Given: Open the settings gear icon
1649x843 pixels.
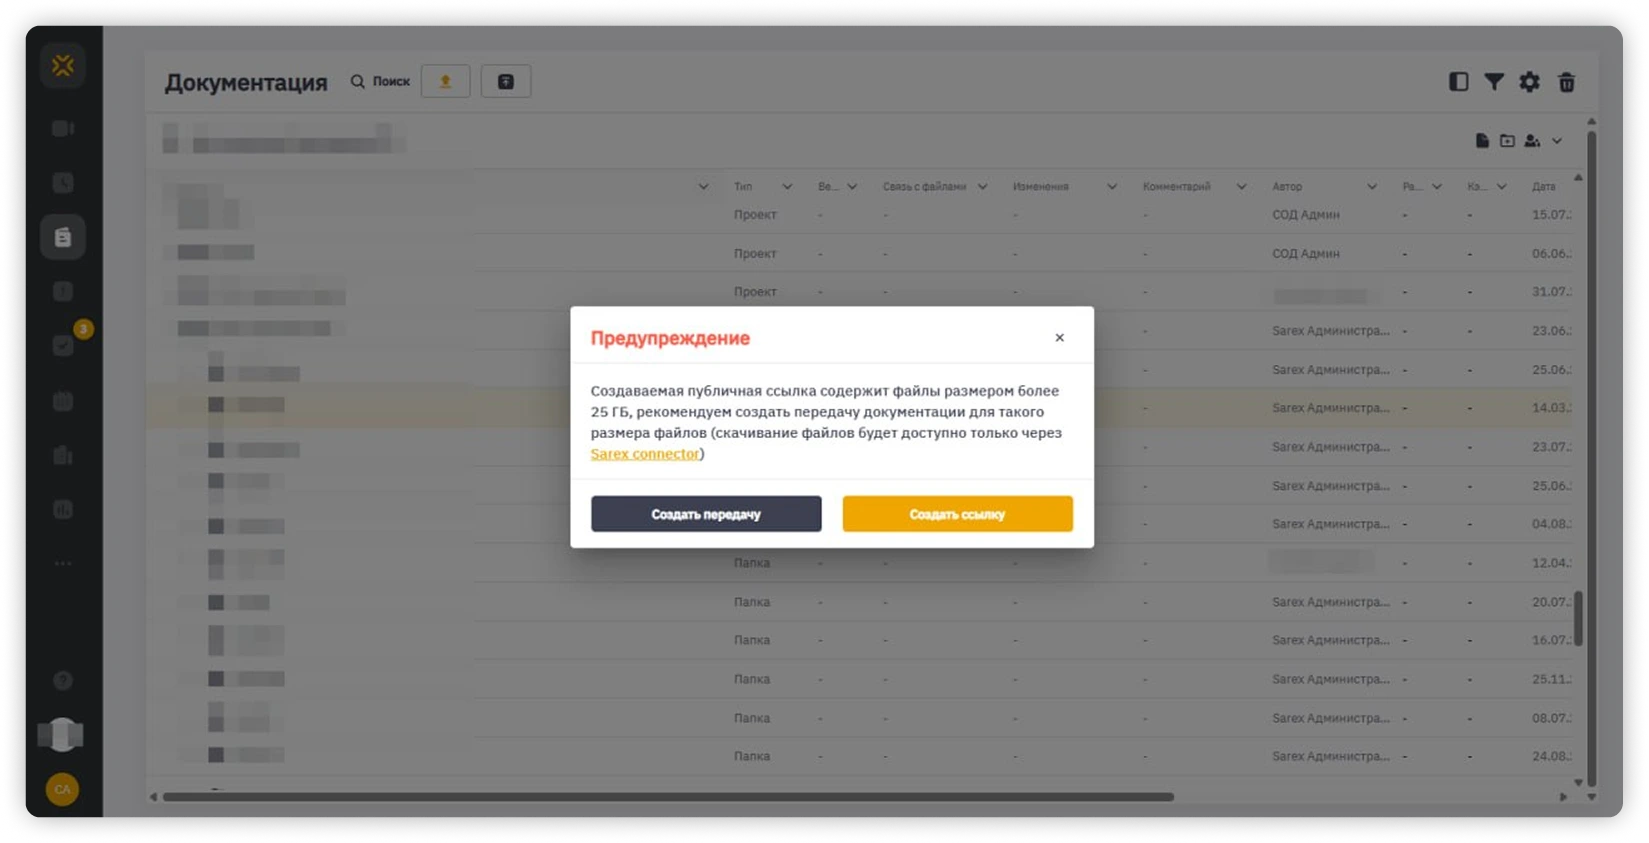Looking at the screenshot, I should 1530,82.
